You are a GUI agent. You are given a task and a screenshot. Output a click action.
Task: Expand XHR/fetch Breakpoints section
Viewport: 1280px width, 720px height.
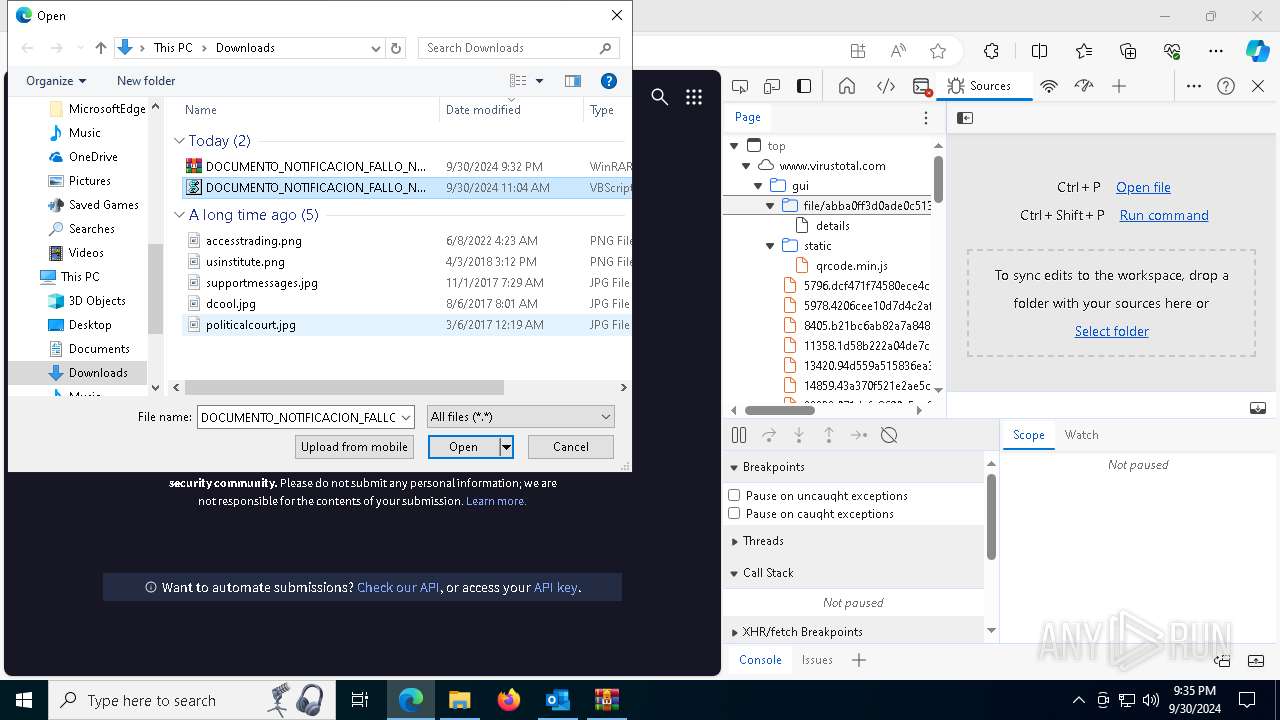pos(735,632)
